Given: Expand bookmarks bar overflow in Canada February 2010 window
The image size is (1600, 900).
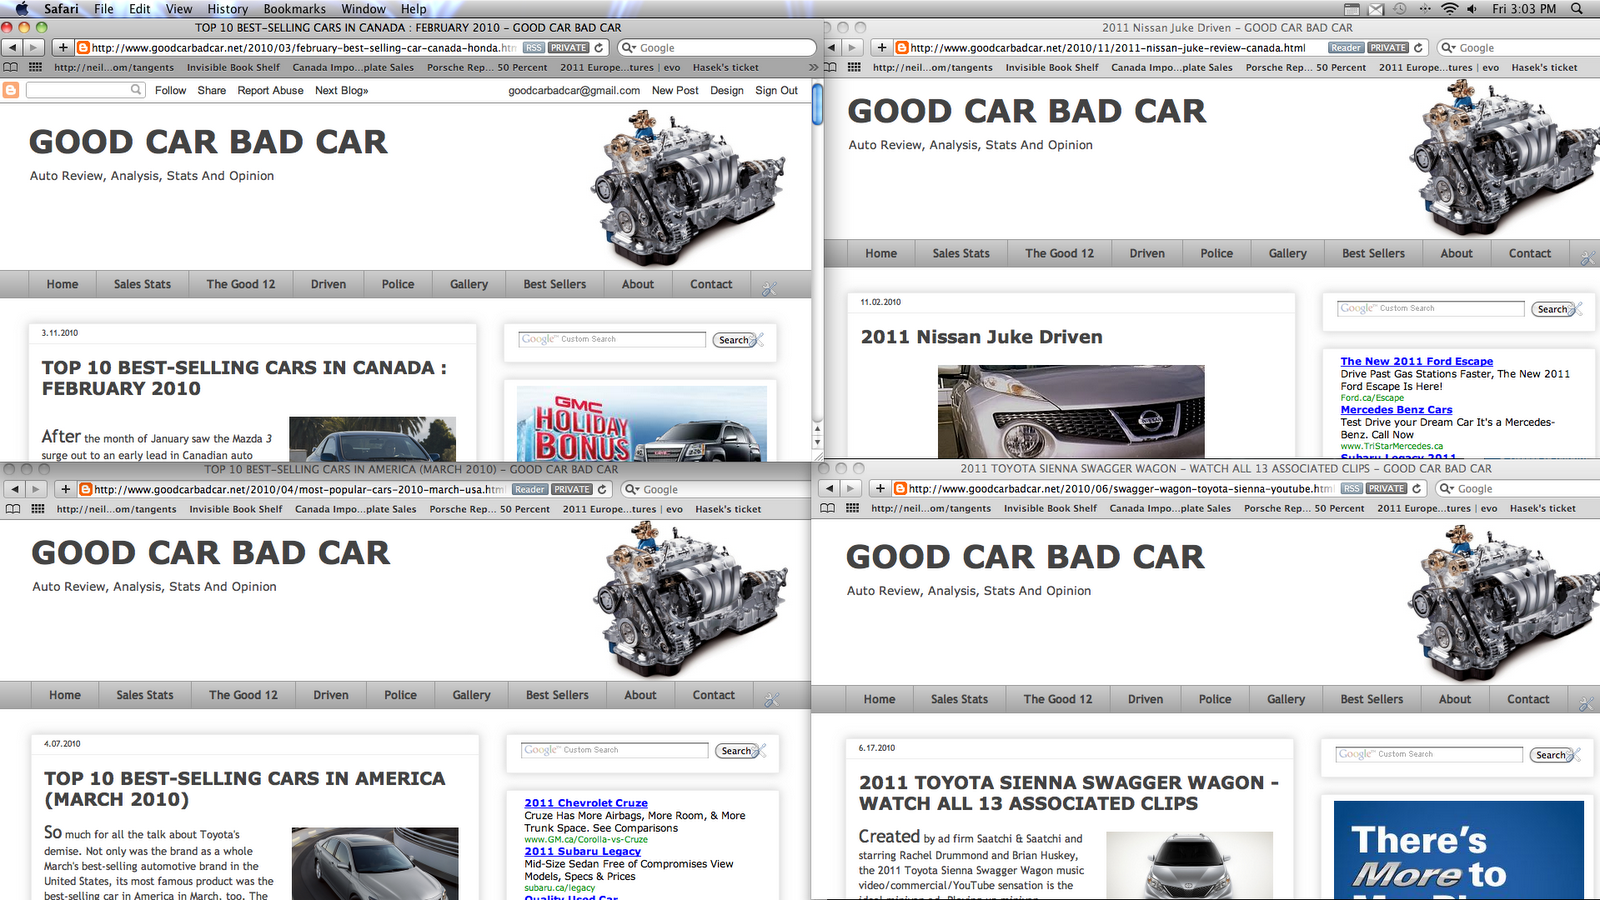Looking at the screenshot, I should [x=813, y=67].
